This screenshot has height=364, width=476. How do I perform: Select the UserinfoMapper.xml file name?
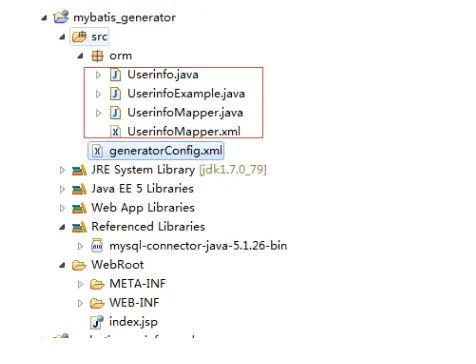[x=184, y=131]
